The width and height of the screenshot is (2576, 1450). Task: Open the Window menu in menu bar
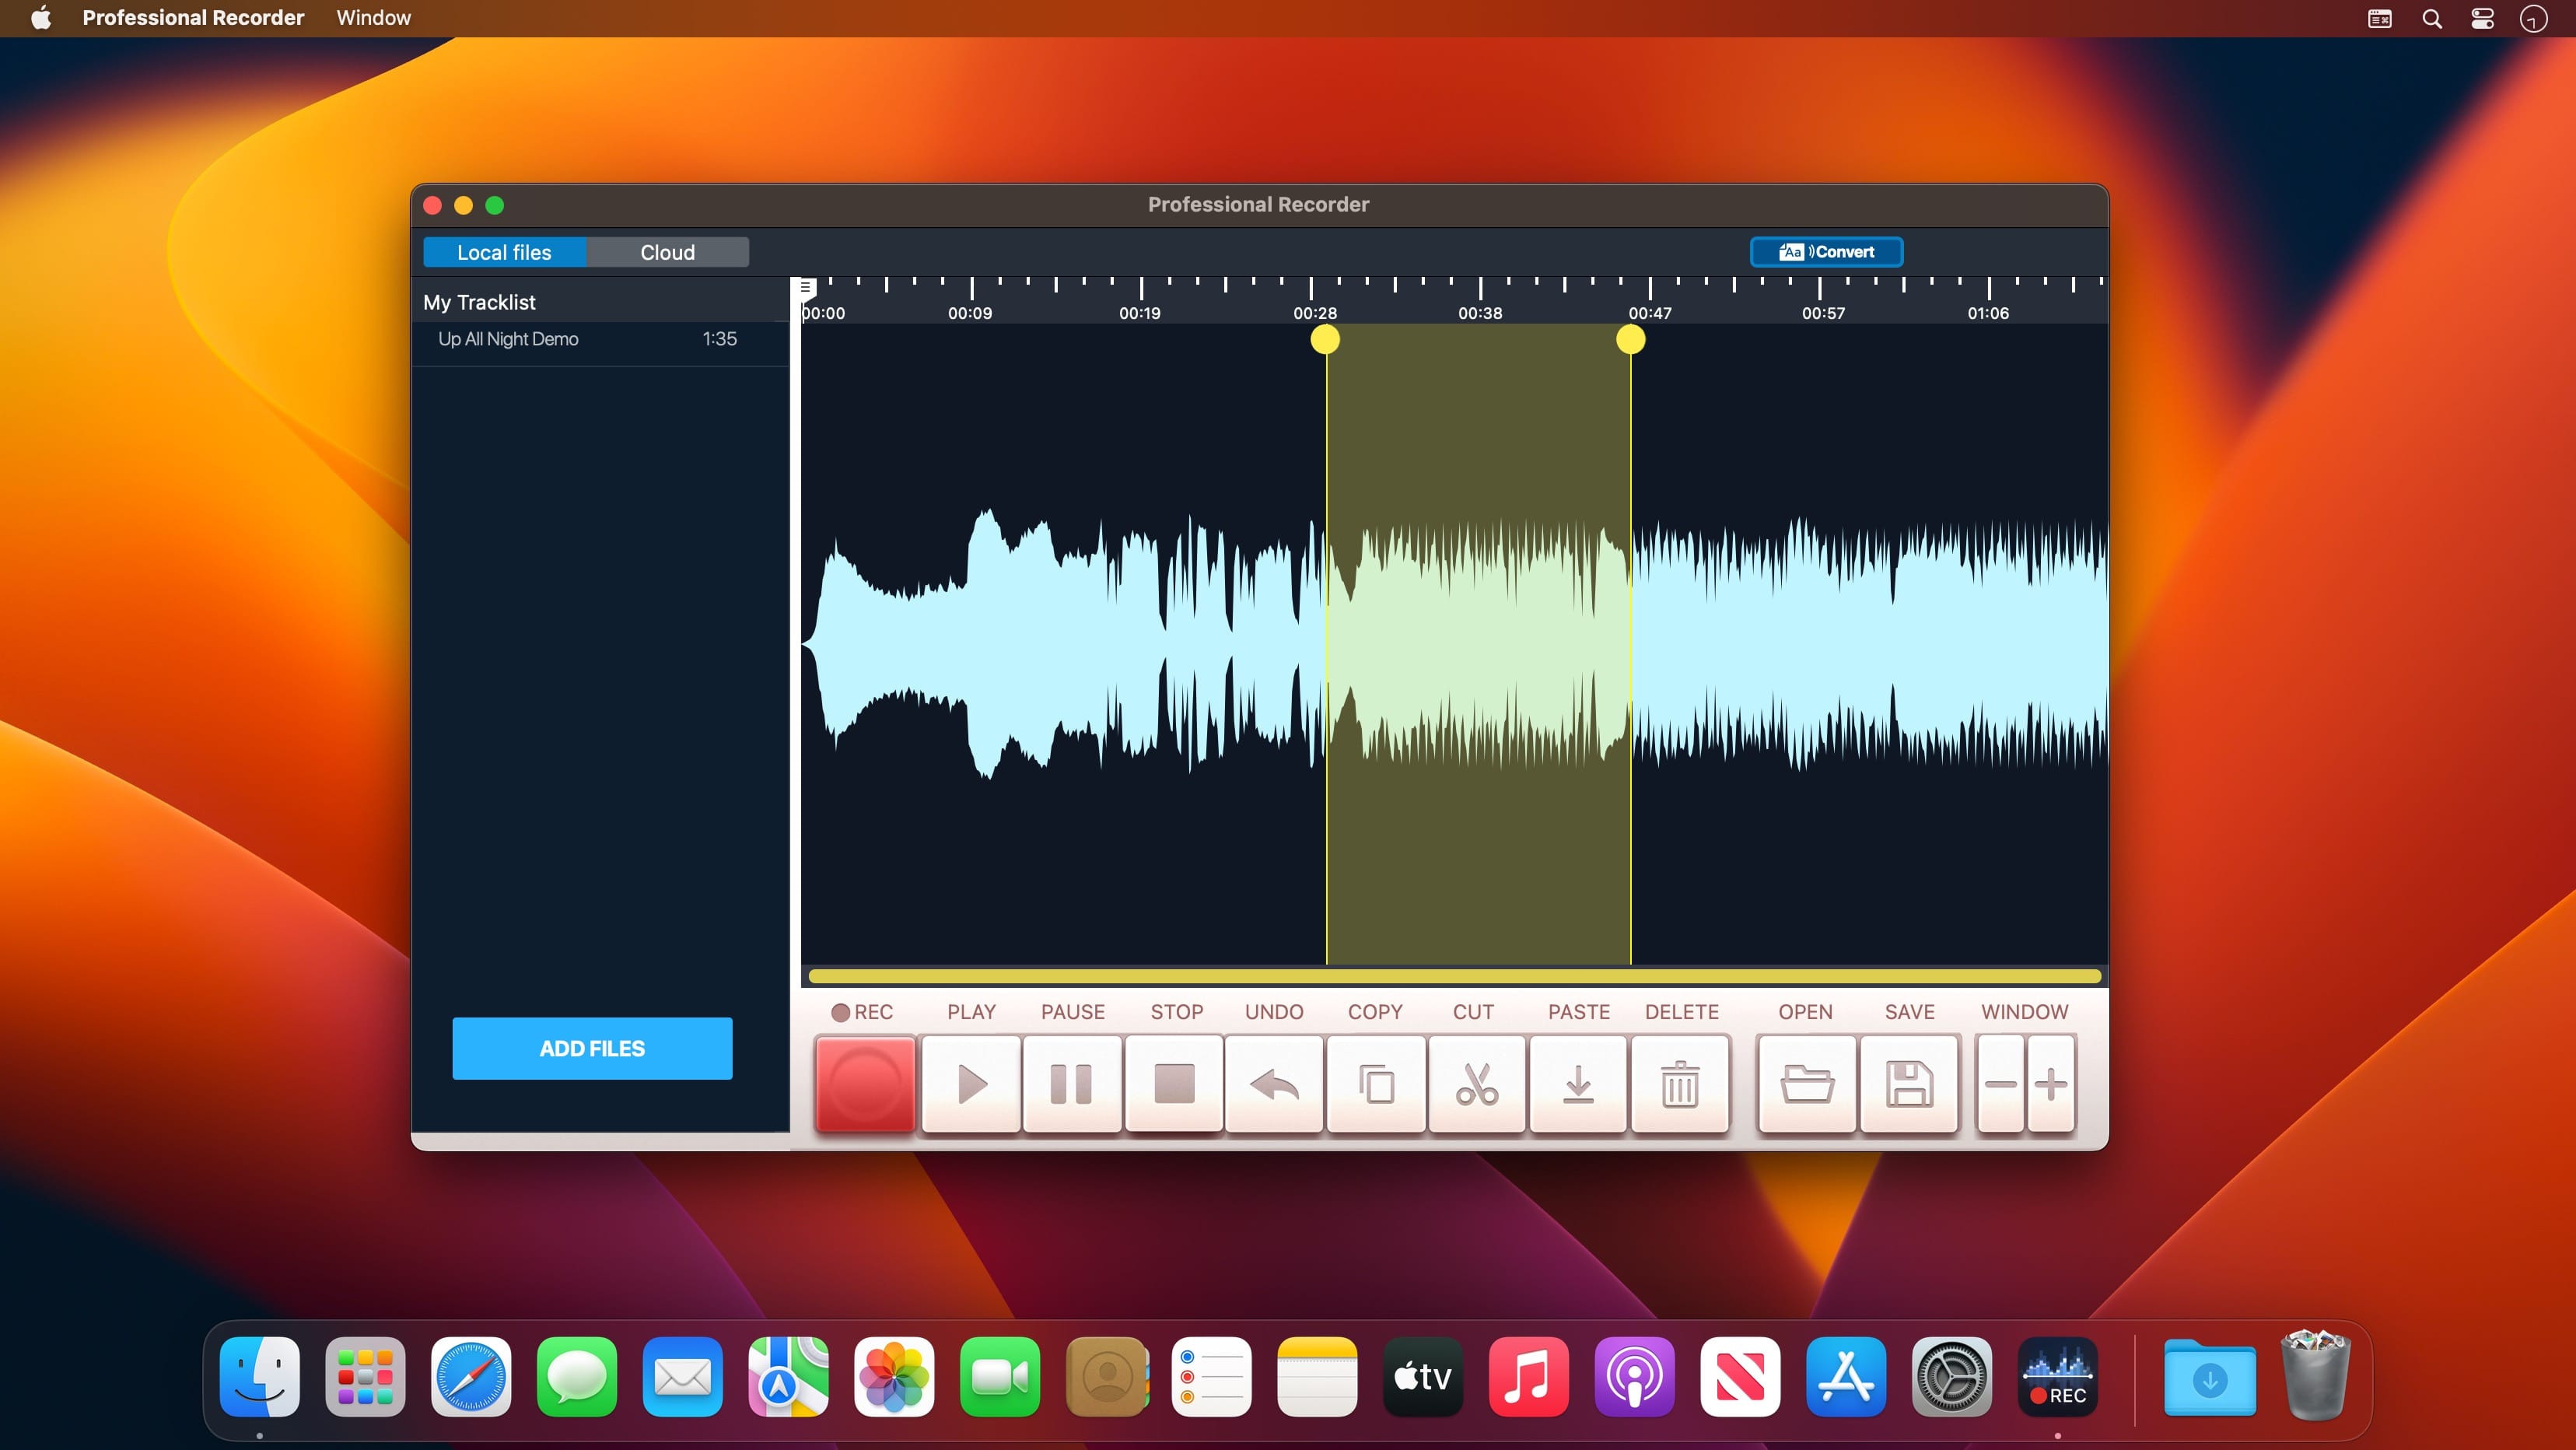click(373, 18)
